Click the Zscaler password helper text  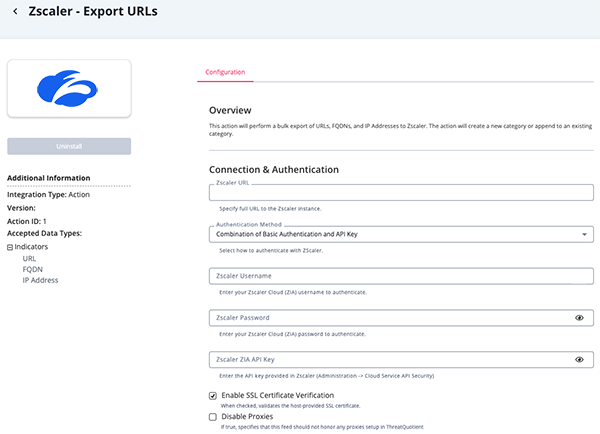(292, 334)
